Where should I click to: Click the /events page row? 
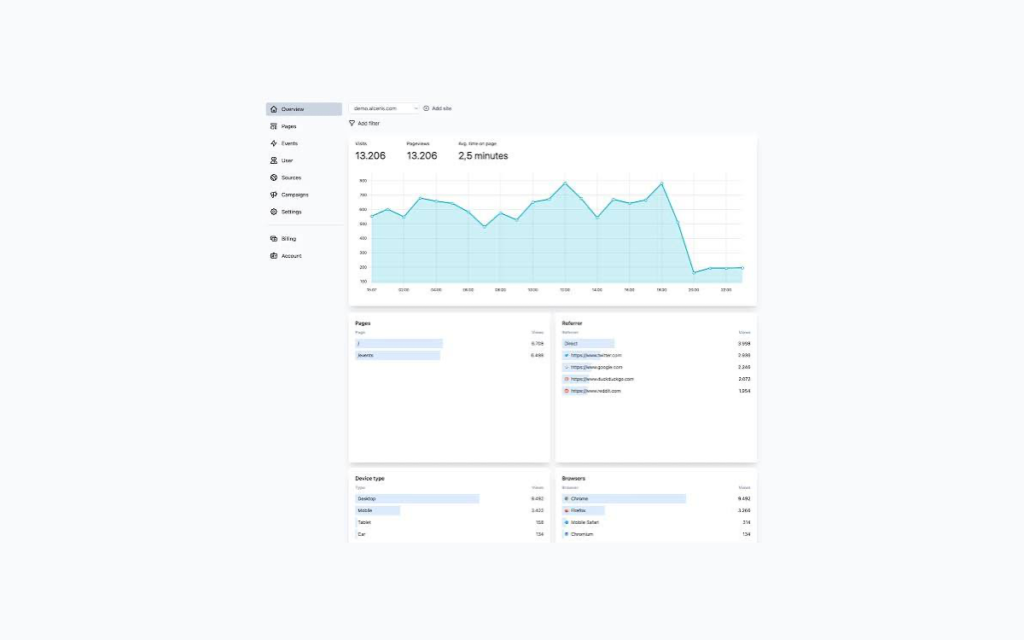tap(449, 355)
